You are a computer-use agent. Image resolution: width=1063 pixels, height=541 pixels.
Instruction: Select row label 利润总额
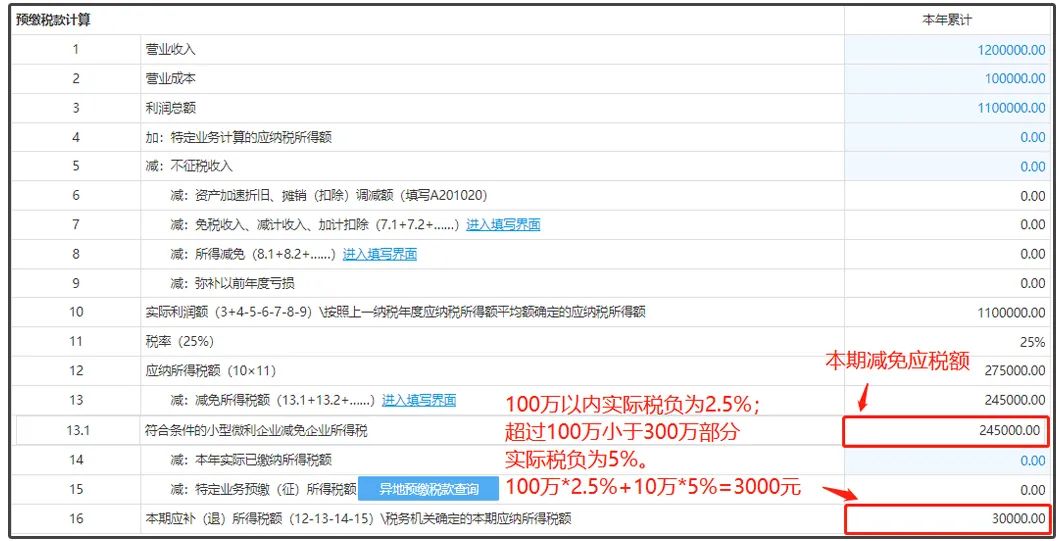170,108
